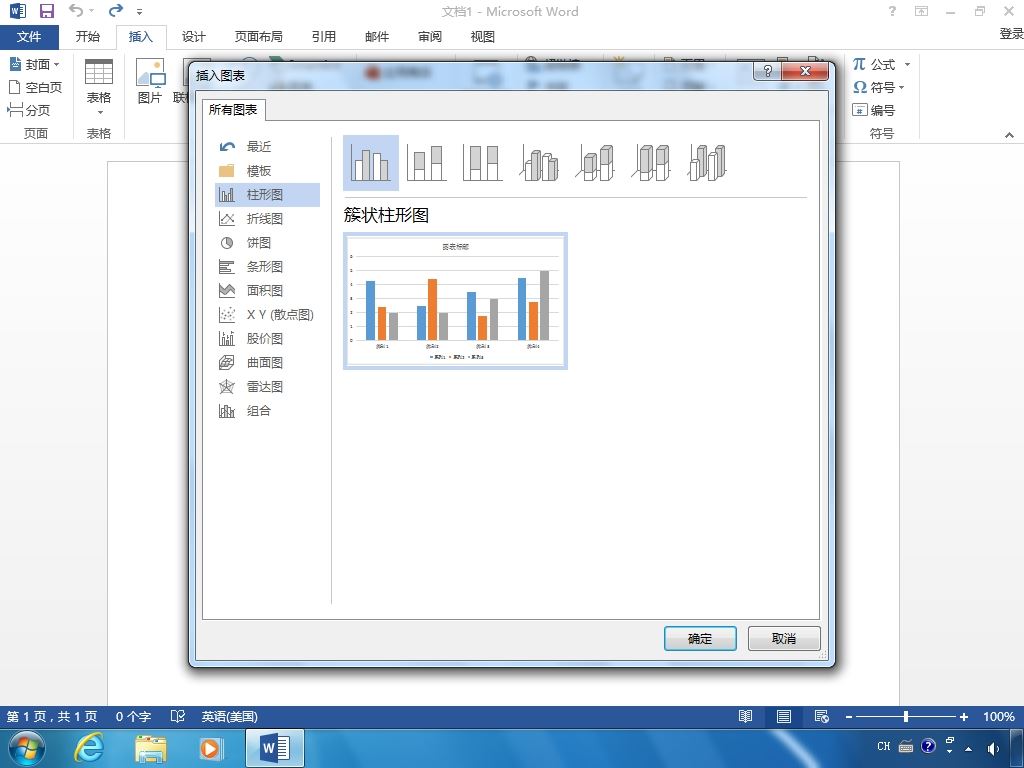Viewport: 1024px width, 768px height.
Task: Choose 曲面图 chart category
Action: coord(267,362)
